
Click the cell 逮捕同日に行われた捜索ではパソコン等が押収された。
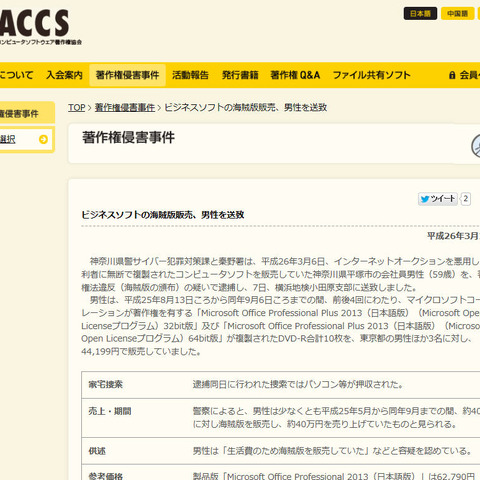[x=298, y=385]
